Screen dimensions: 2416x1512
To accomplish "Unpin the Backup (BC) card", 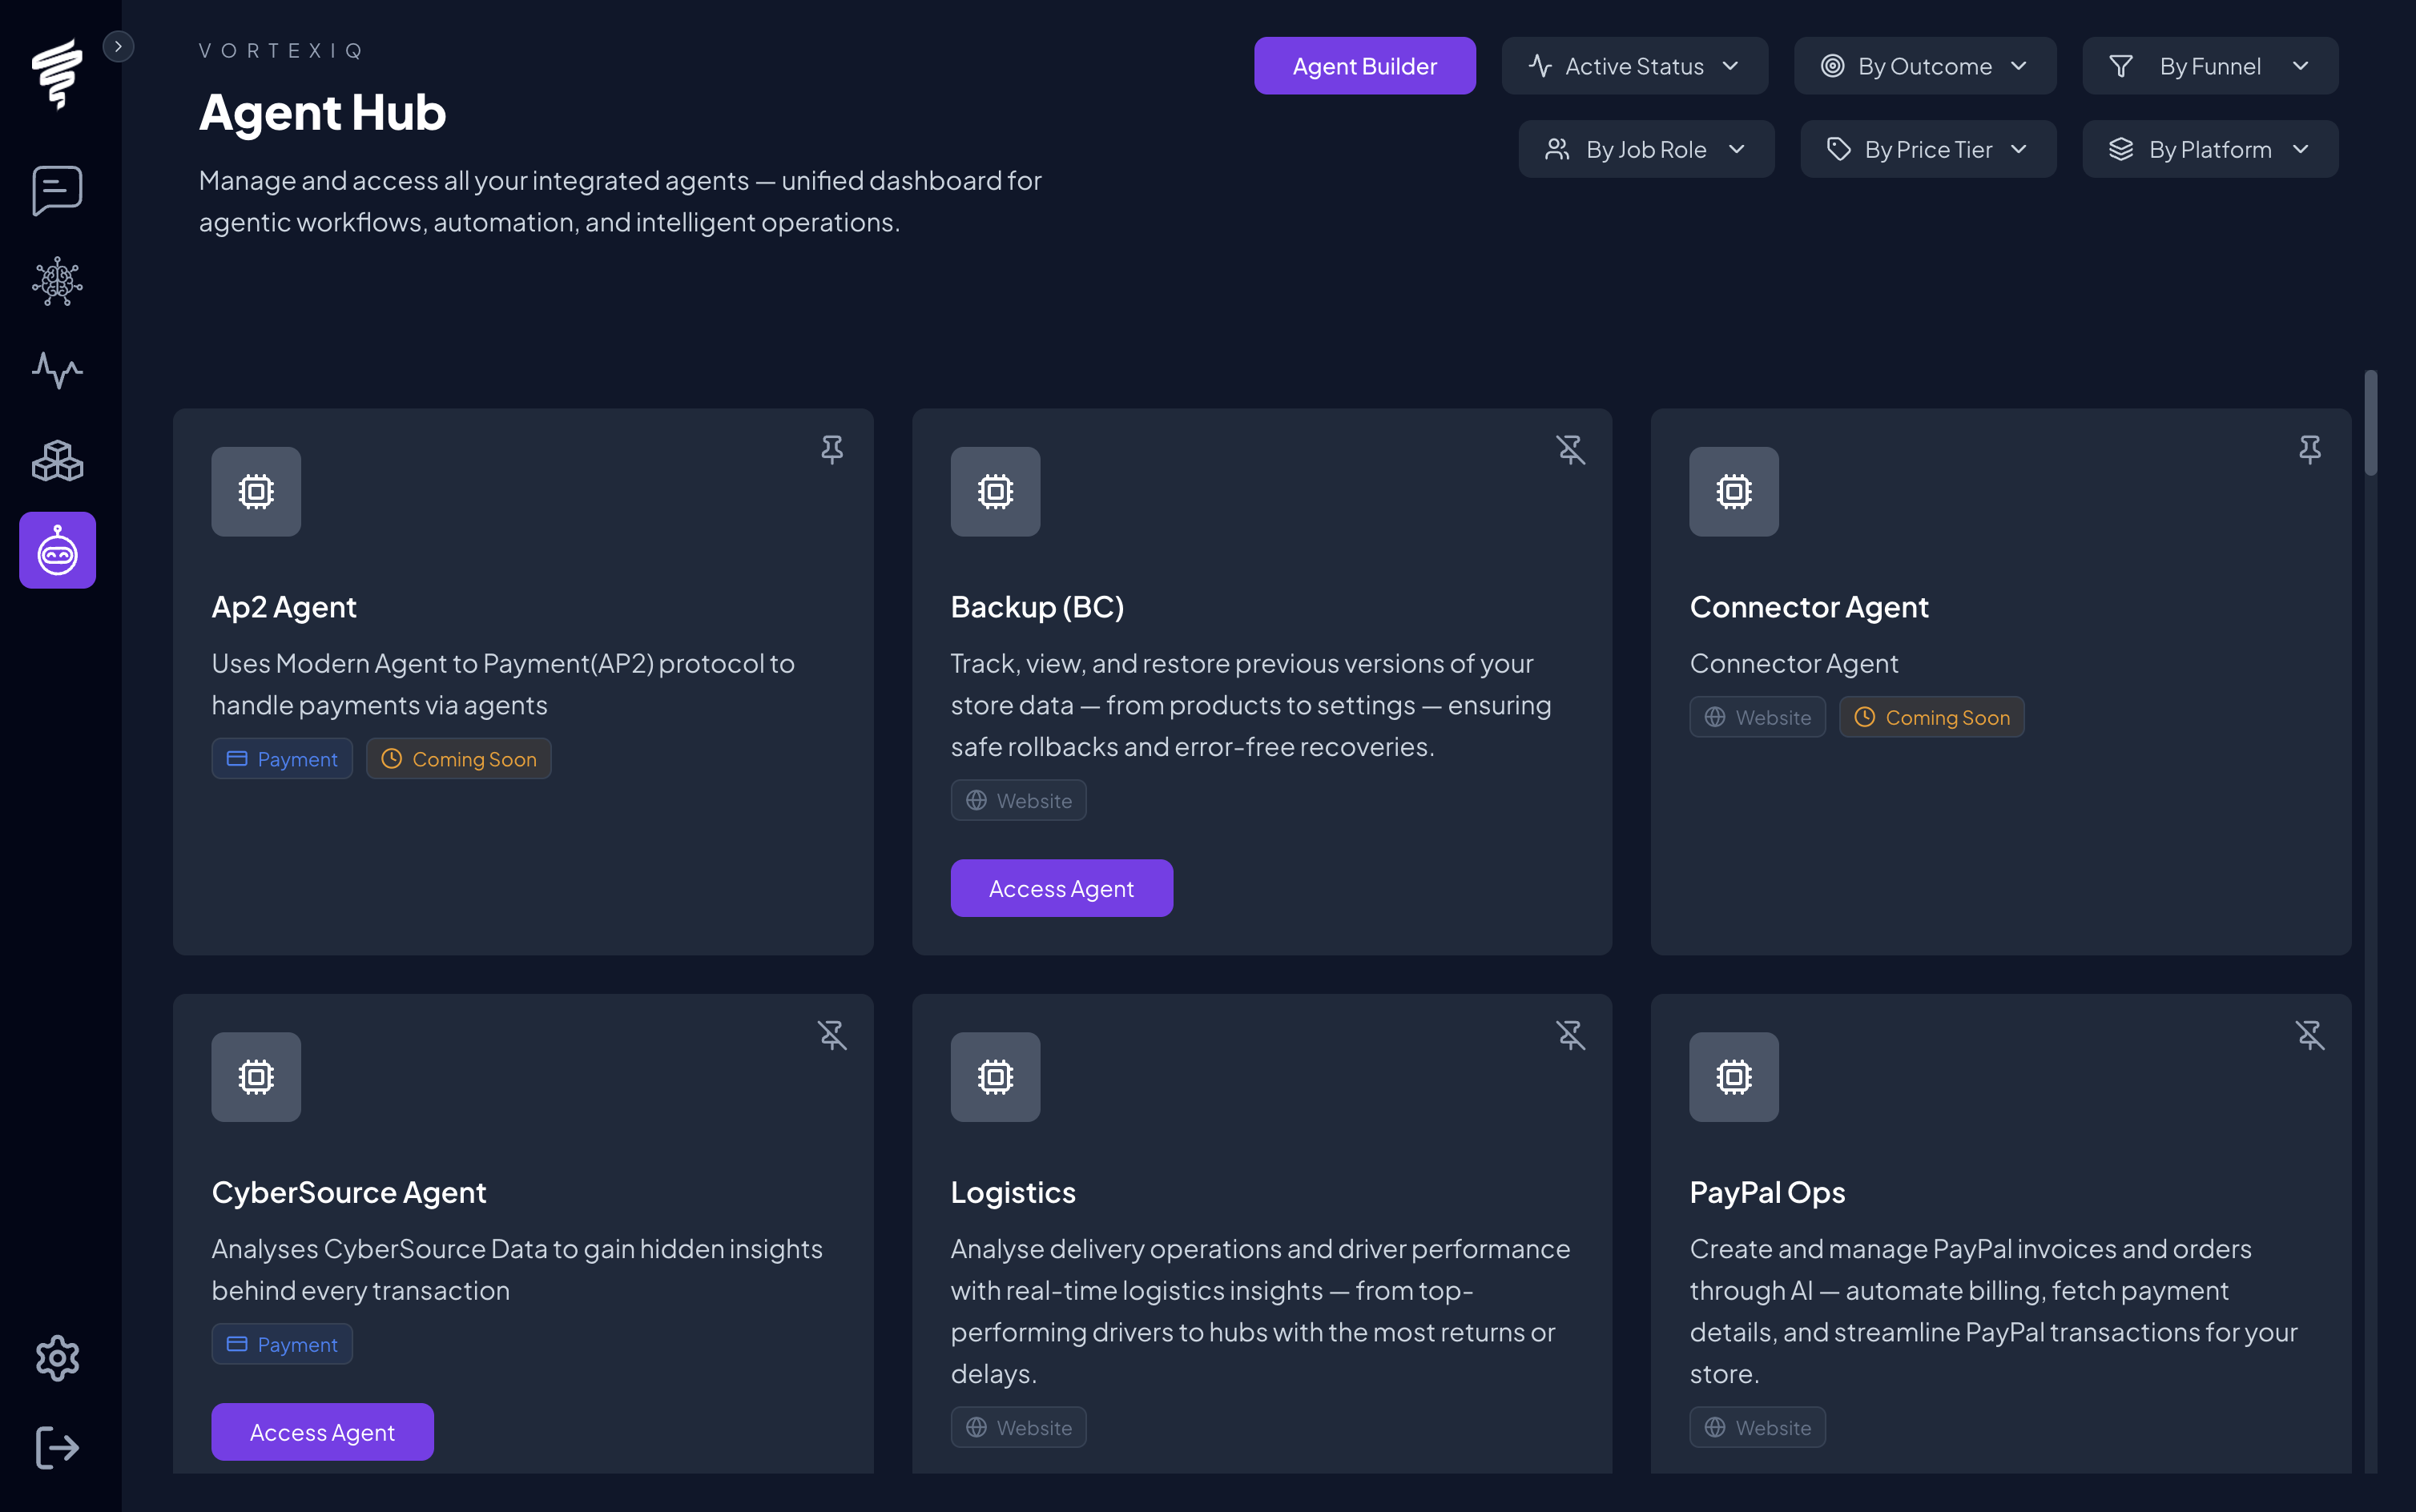I will [1570, 450].
